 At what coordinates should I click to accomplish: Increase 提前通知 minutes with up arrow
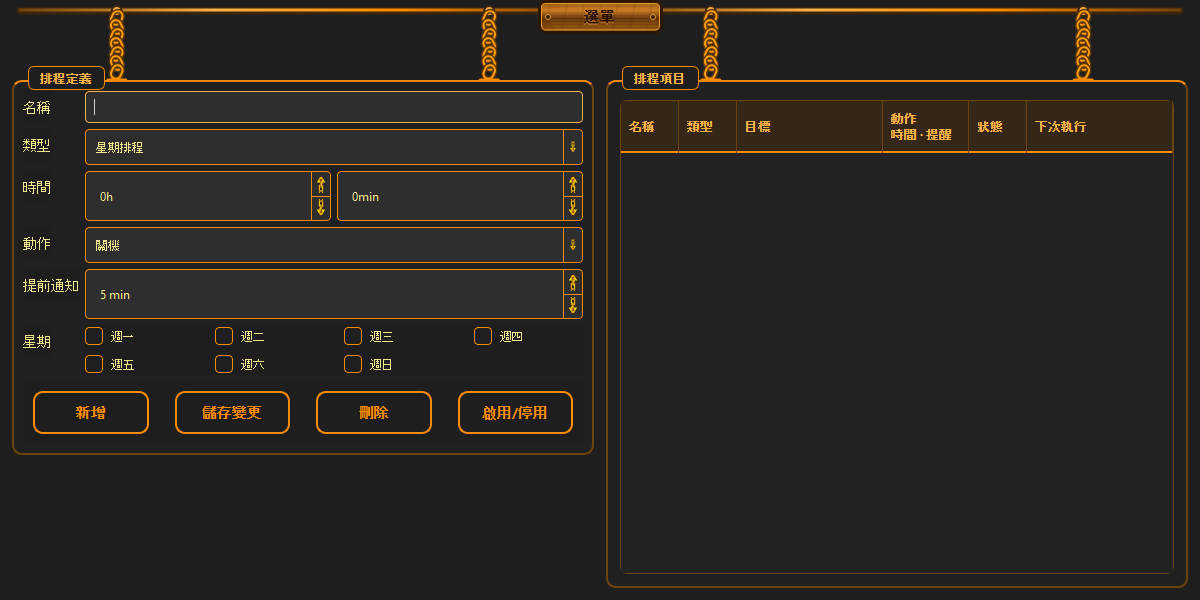pyautogui.click(x=573, y=282)
